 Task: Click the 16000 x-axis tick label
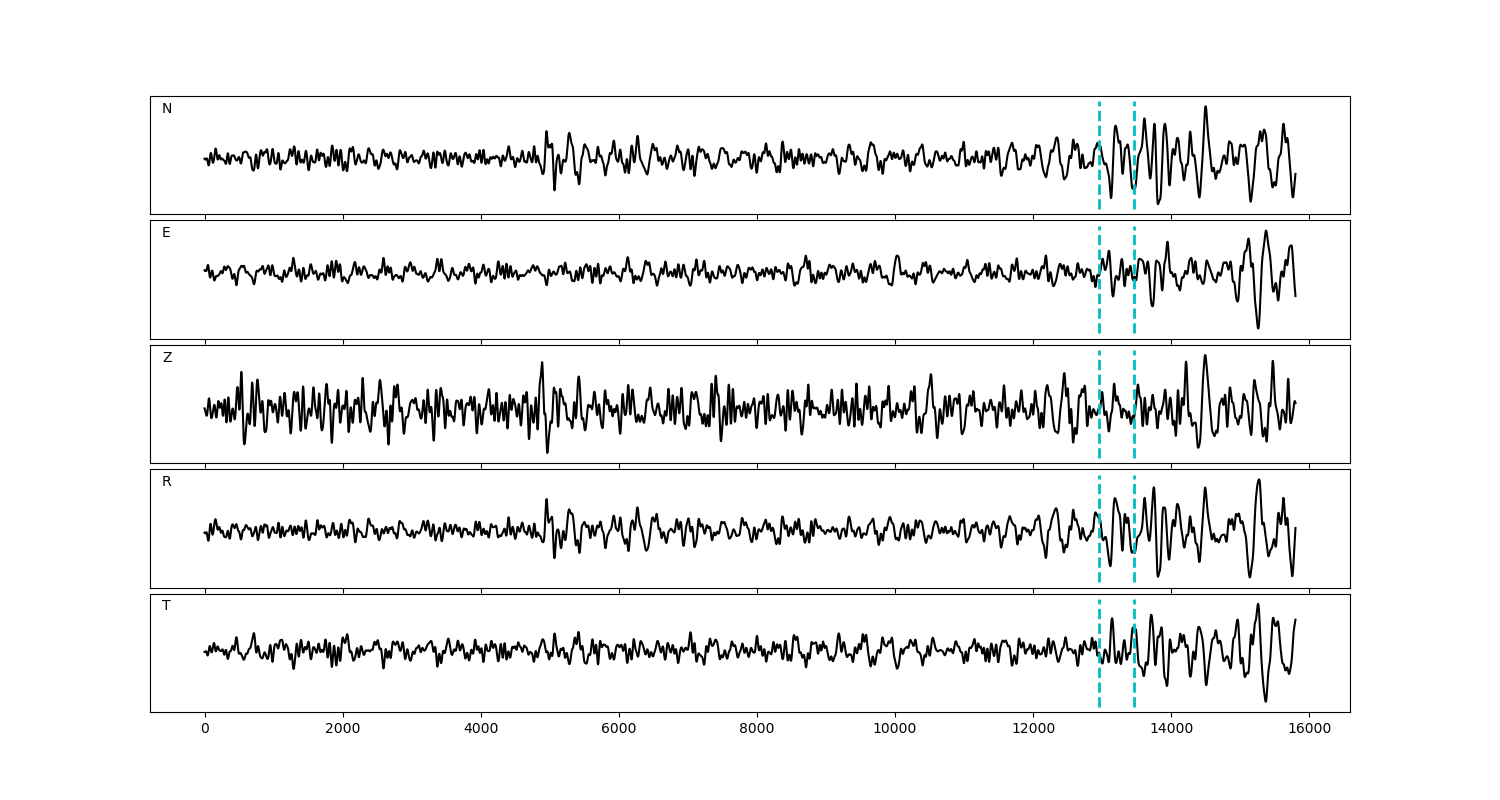[x=1309, y=730]
